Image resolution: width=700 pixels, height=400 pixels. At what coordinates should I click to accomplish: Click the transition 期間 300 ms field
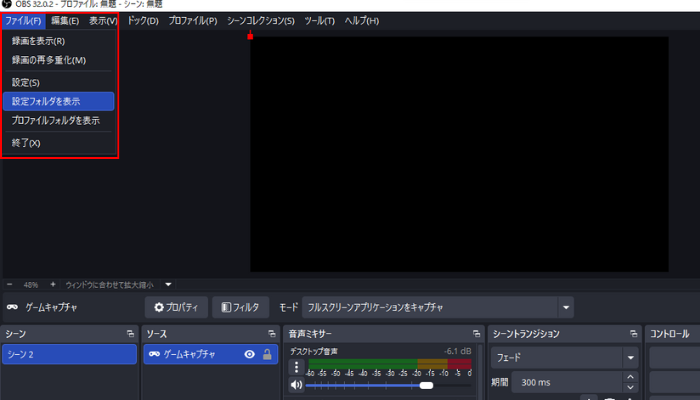tap(567, 382)
